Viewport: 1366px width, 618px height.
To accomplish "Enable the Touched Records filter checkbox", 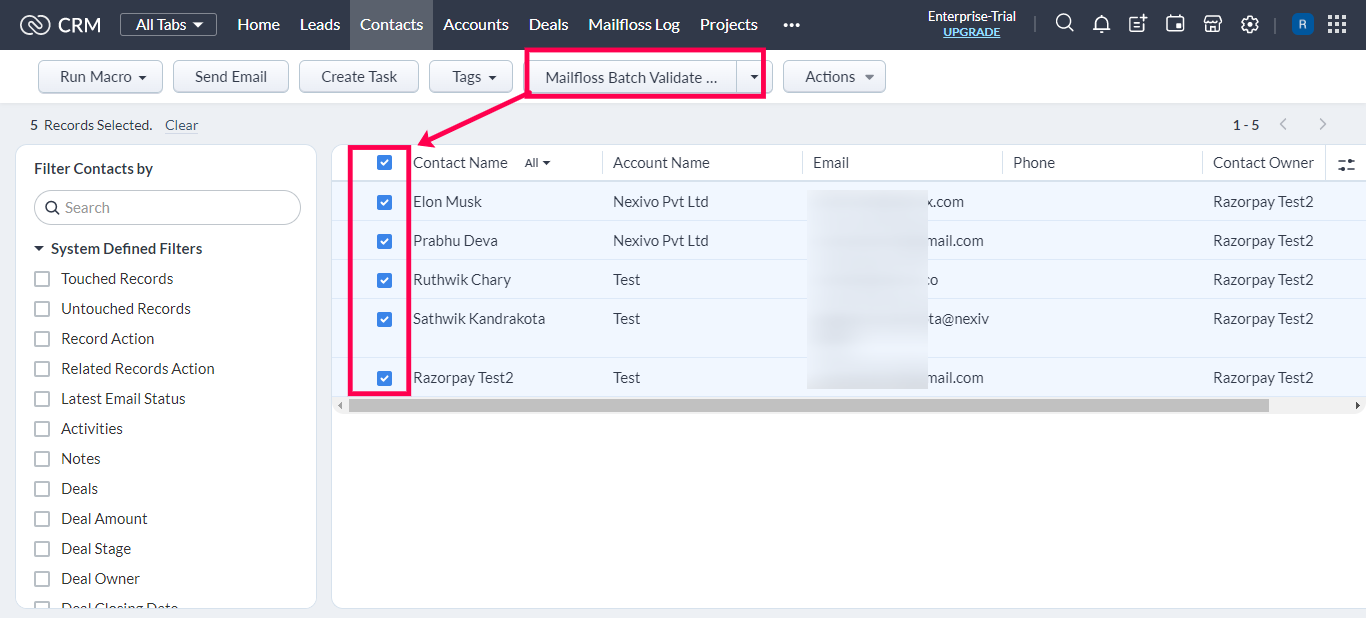I will [x=42, y=279].
